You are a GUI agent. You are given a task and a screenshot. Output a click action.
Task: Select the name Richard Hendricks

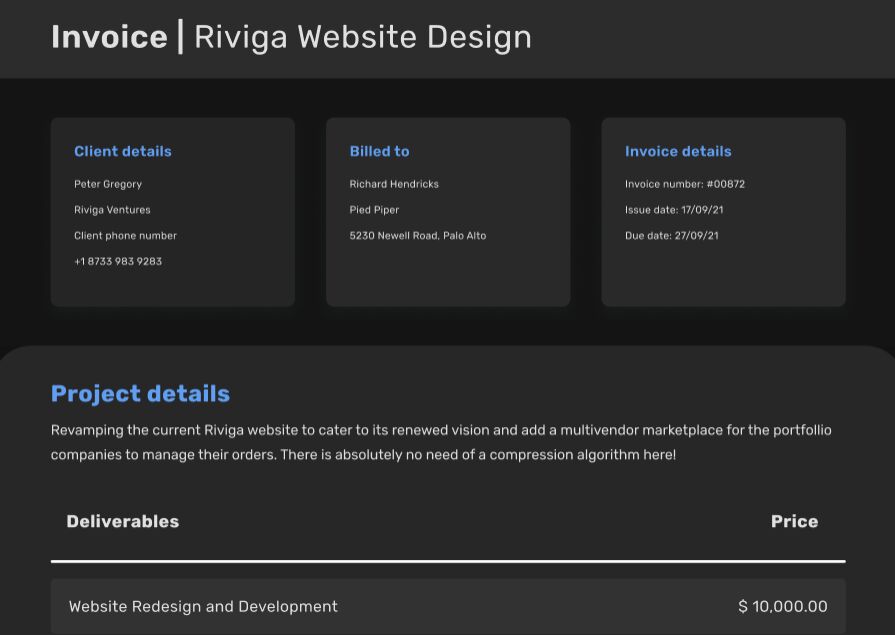tap(394, 184)
